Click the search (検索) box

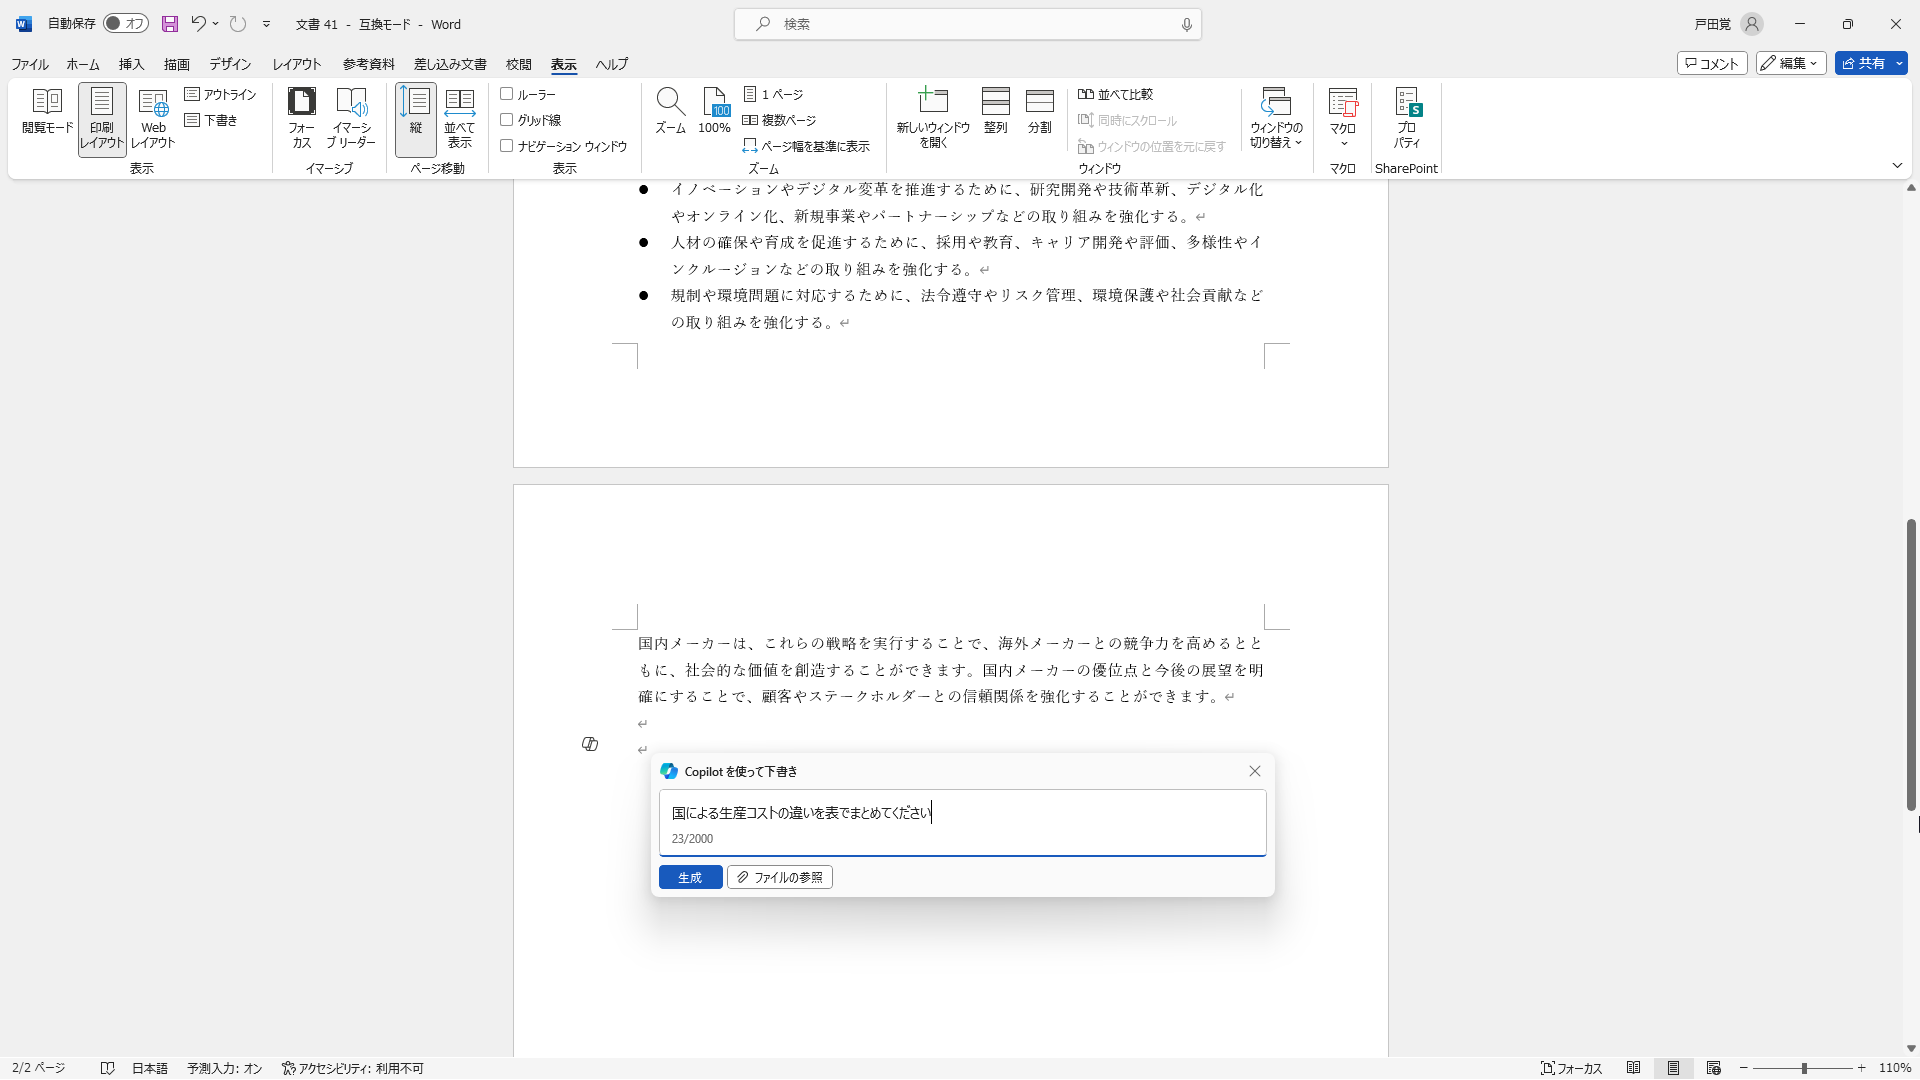click(x=967, y=24)
